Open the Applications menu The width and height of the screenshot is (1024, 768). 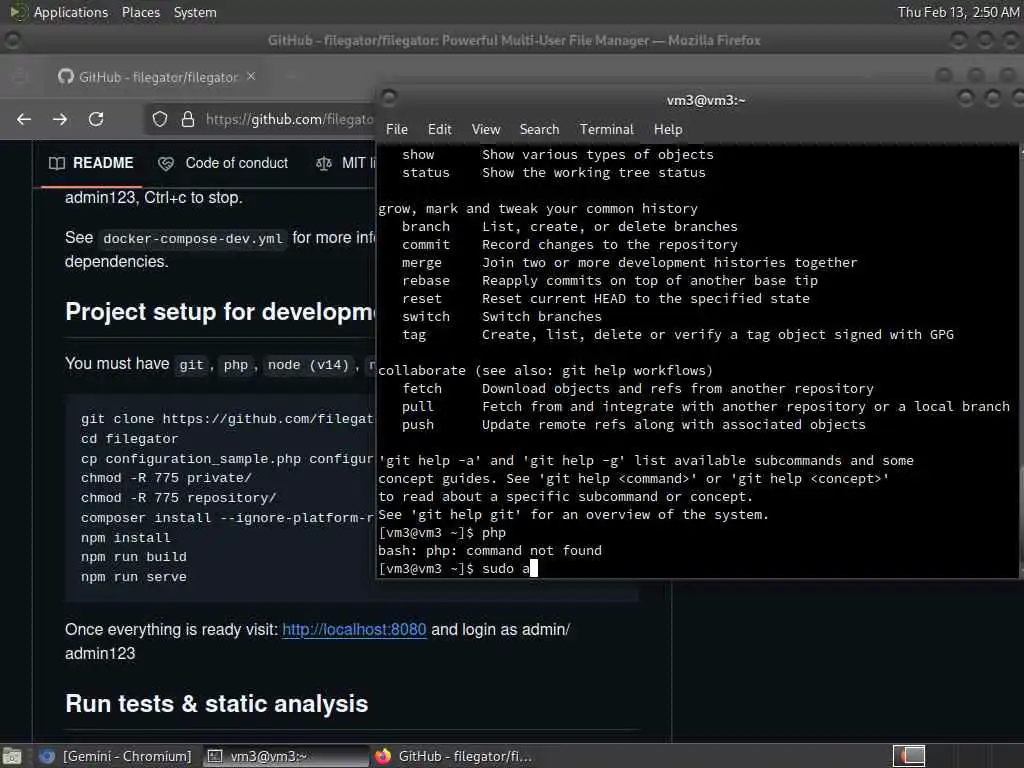pyautogui.click(x=71, y=12)
